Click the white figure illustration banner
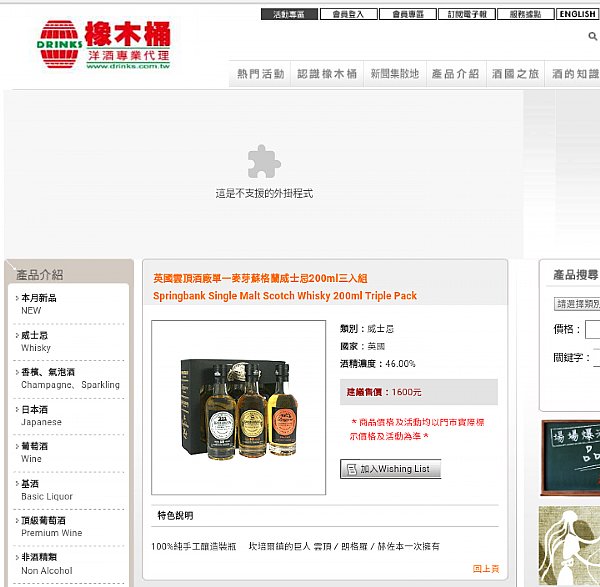The image size is (600, 587). click(x=569, y=546)
